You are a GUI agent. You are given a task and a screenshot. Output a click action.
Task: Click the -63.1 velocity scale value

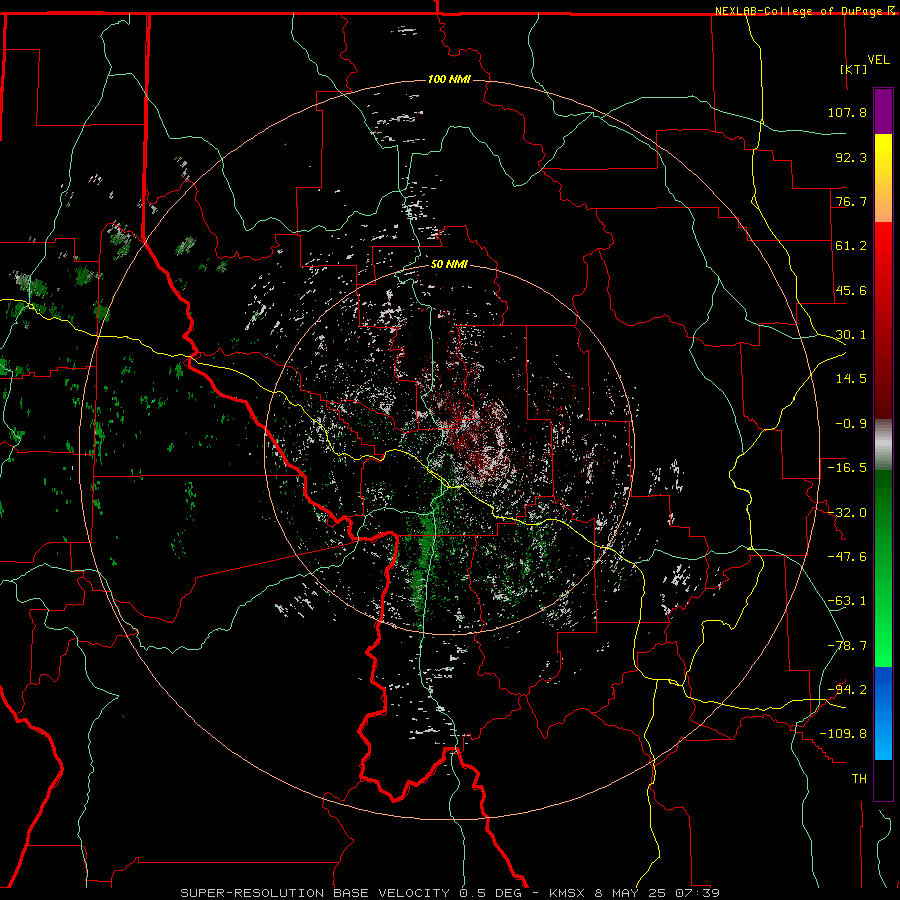click(x=847, y=601)
